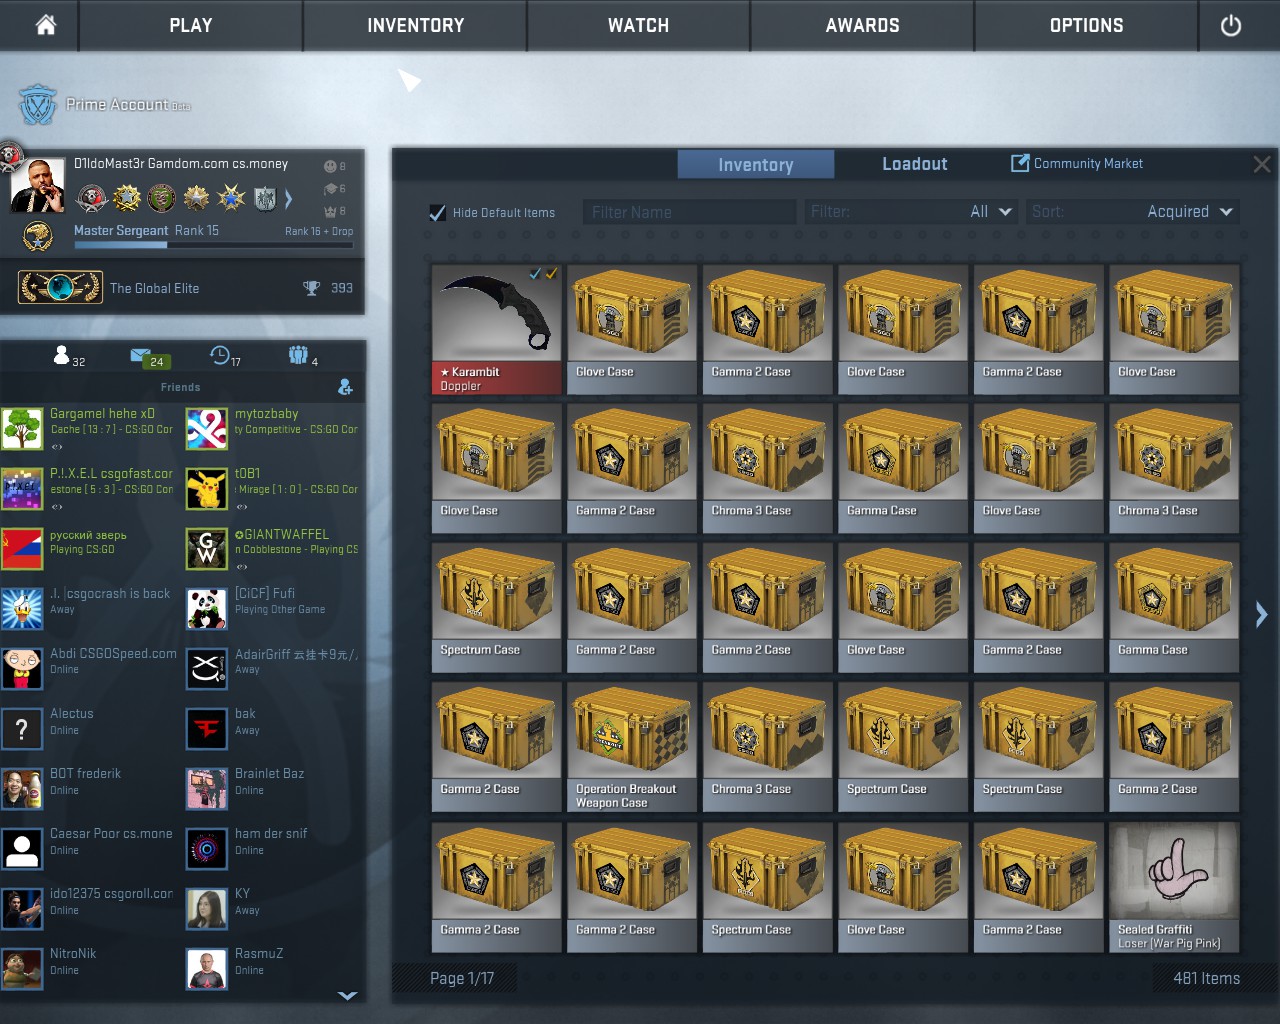
Task: Click '.l. |csgocrash is back' friend name
Action: [x=110, y=594]
